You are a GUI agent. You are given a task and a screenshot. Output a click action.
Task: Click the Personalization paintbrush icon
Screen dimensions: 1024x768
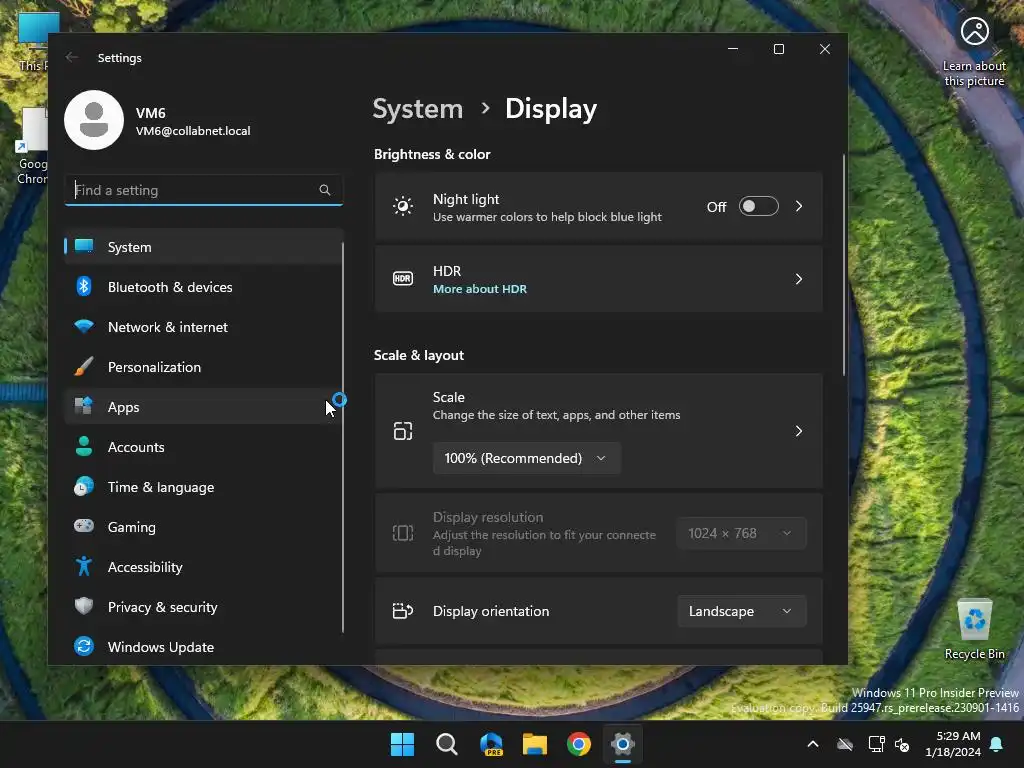pos(84,366)
